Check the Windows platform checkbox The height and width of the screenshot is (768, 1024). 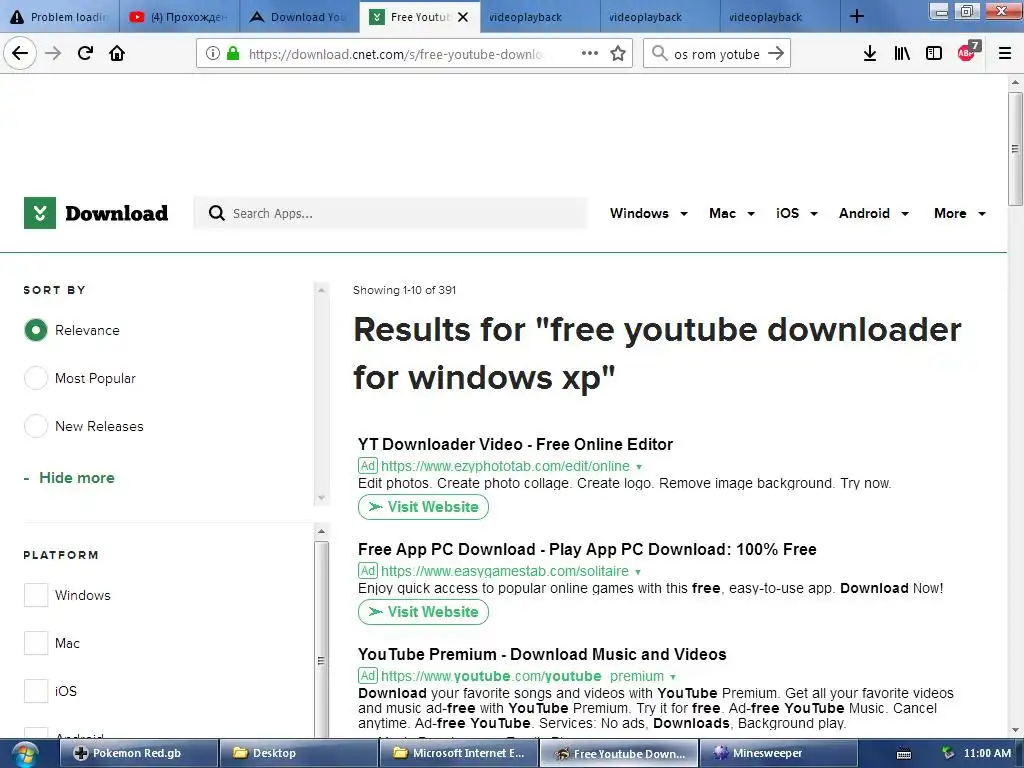coord(36,595)
